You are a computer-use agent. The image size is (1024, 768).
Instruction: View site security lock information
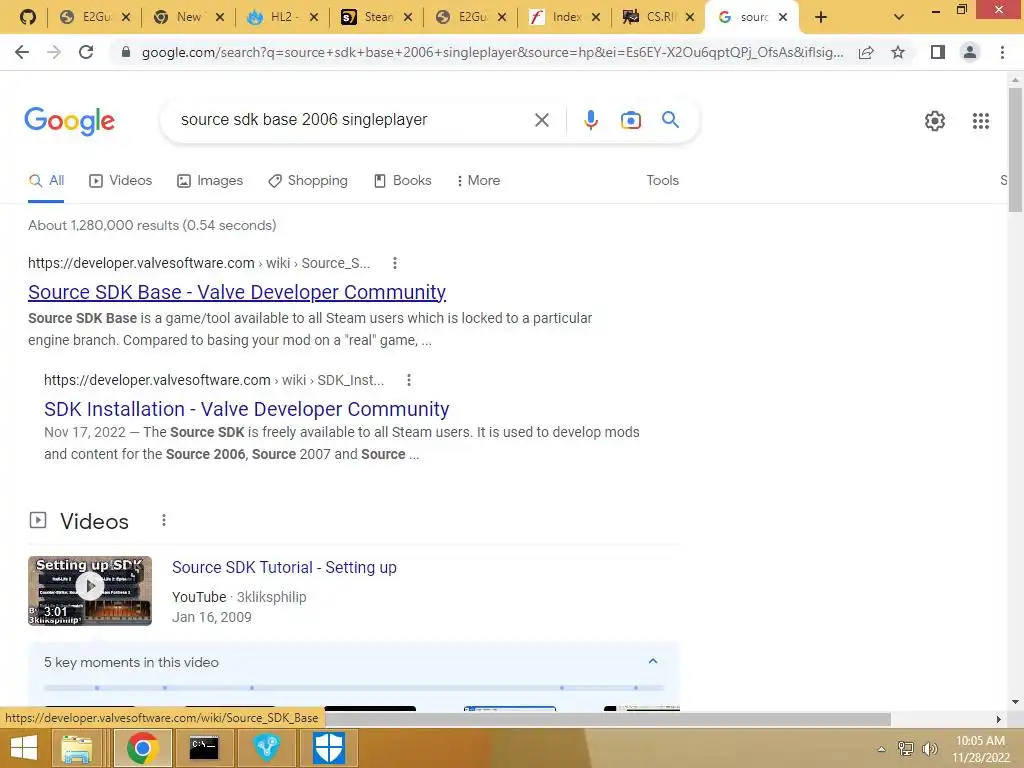pos(126,52)
